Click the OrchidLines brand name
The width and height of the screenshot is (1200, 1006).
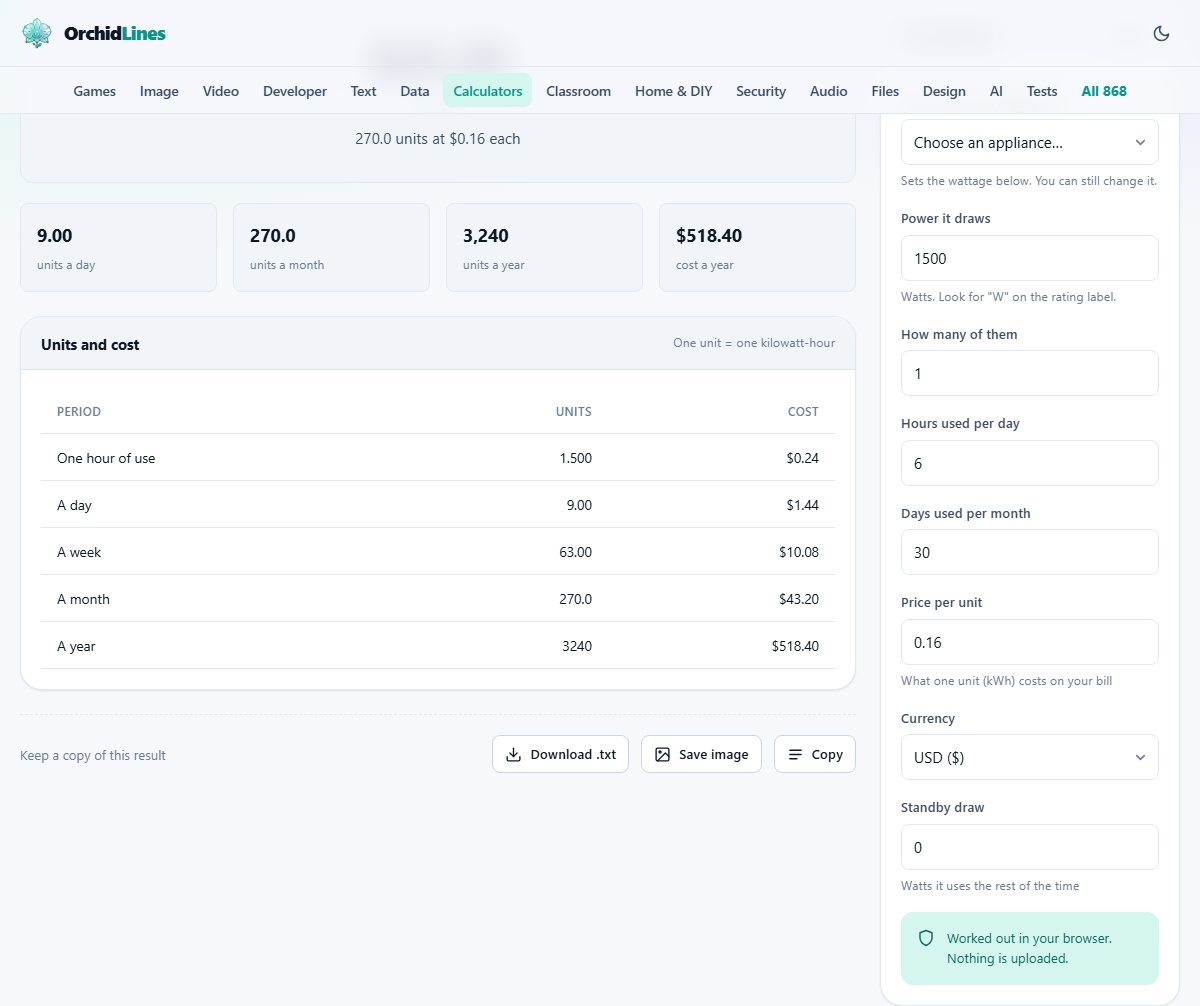[x=115, y=33]
